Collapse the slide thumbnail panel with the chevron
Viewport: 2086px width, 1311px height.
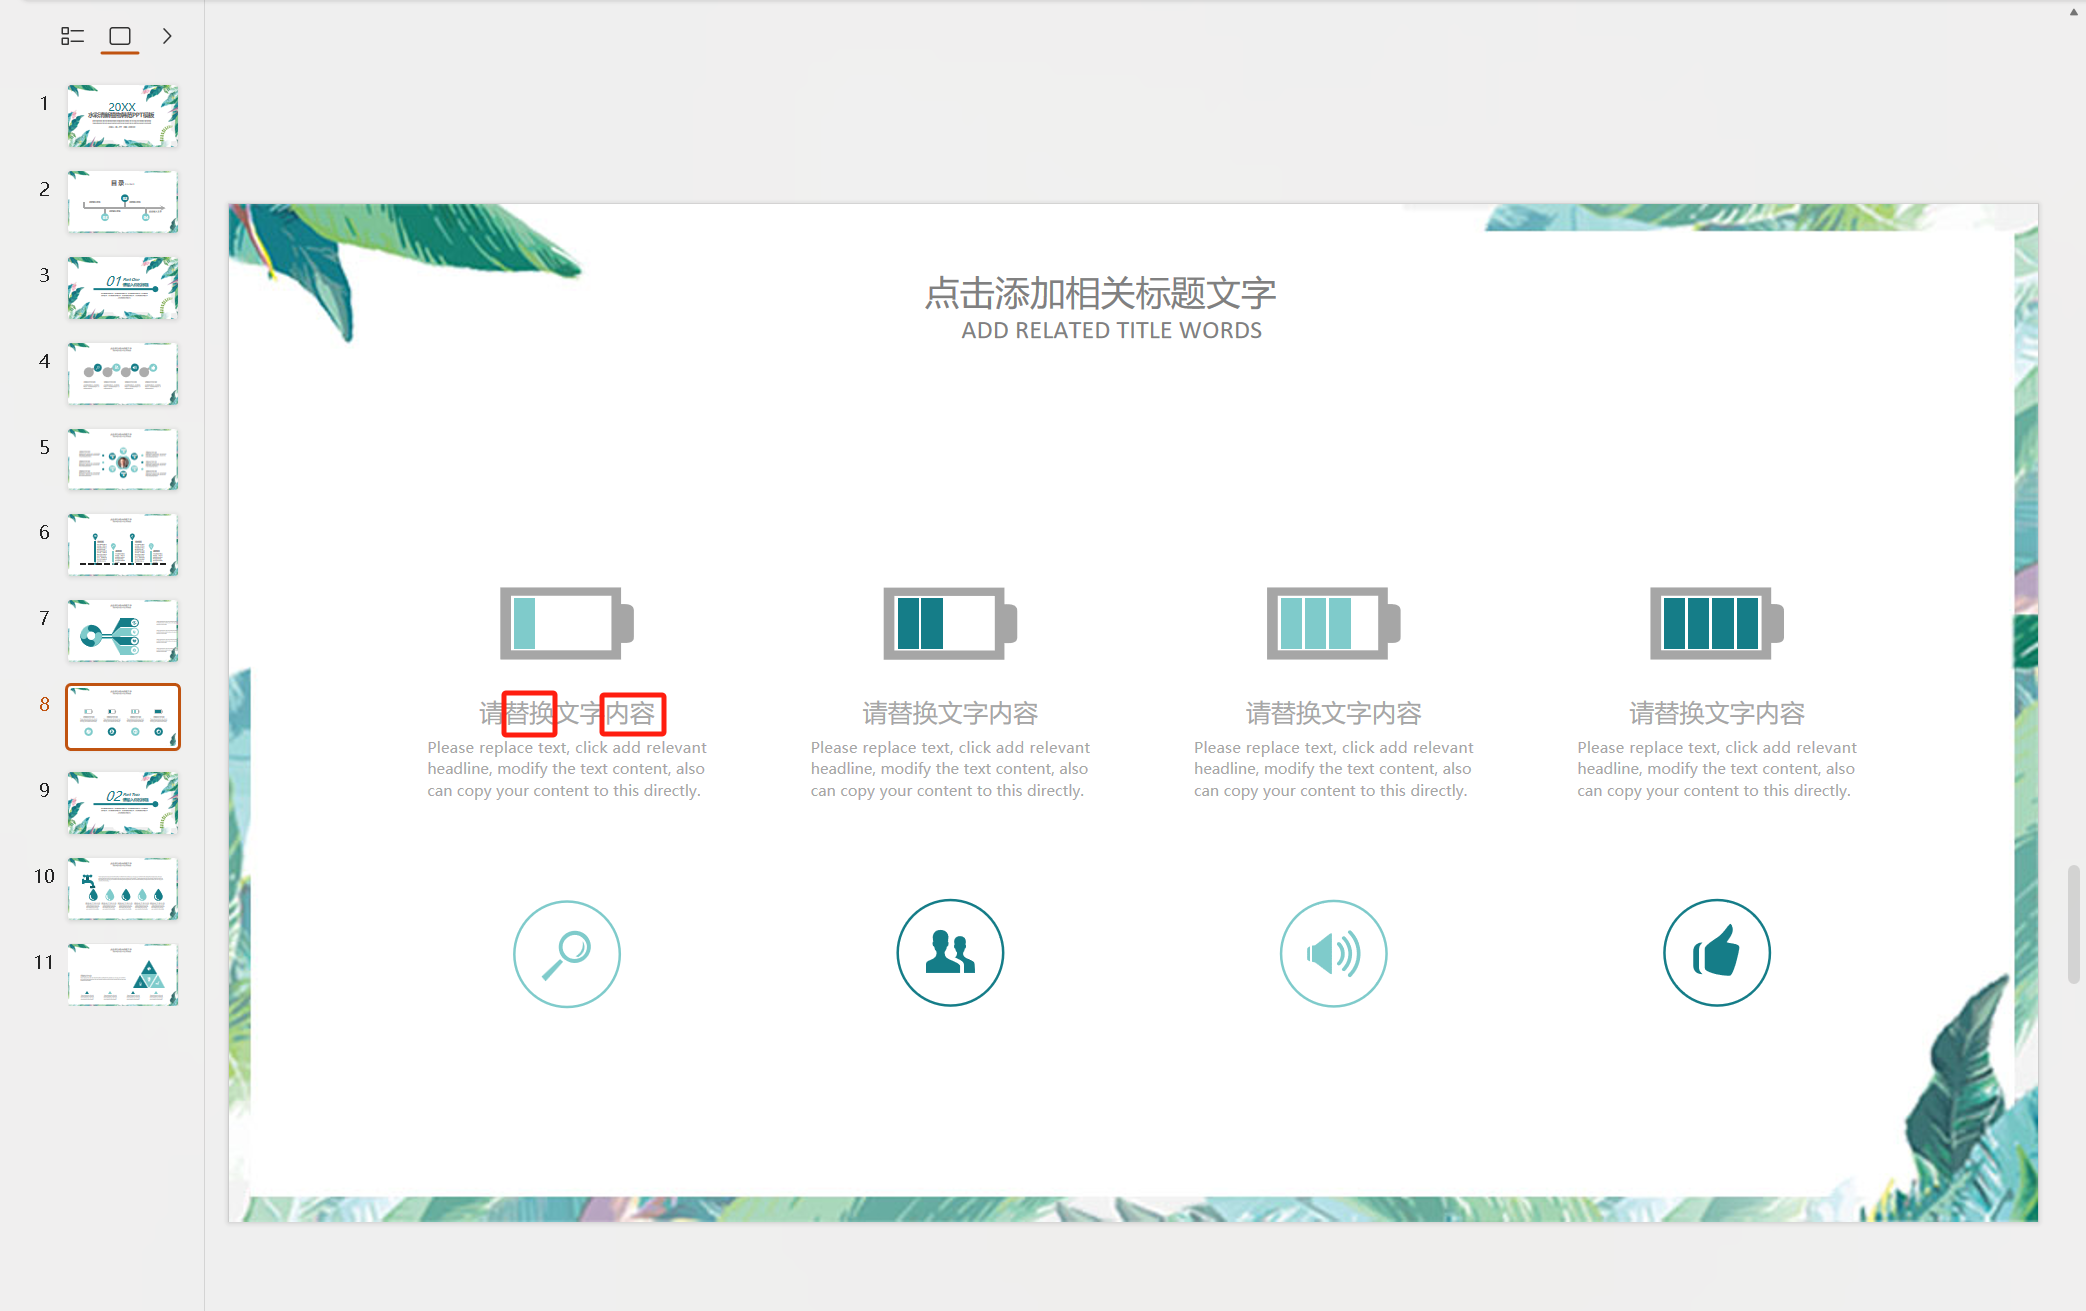pyautogui.click(x=168, y=36)
